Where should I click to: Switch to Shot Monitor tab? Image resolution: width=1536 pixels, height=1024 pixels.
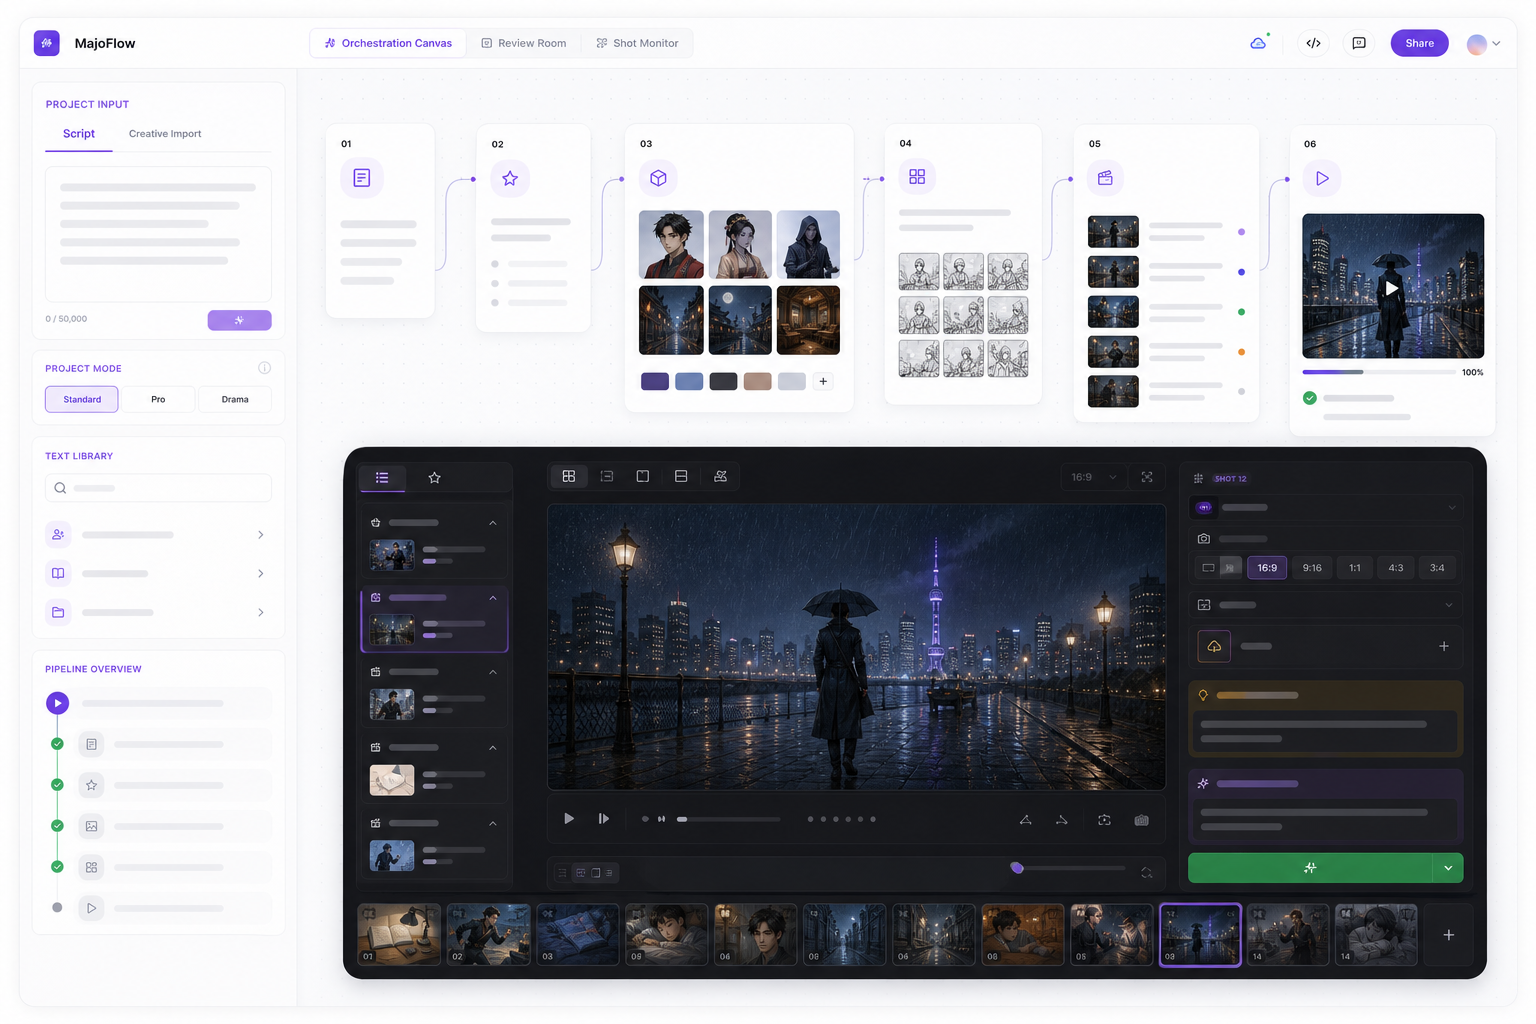click(637, 43)
